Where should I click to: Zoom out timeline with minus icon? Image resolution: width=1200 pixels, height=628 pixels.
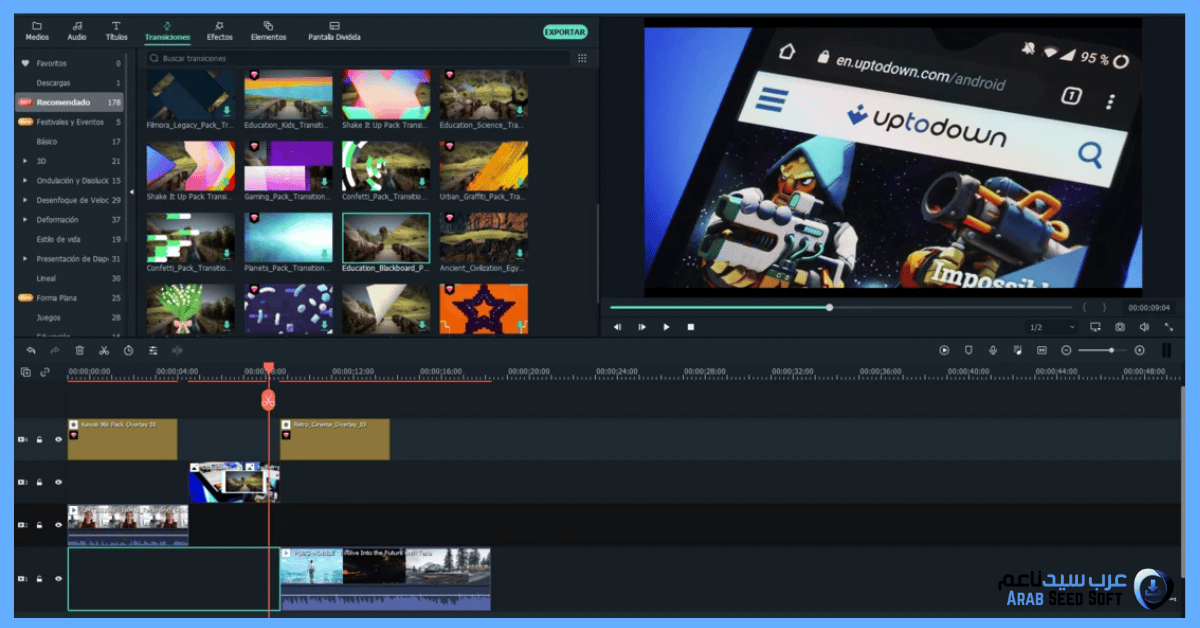click(x=1066, y=350)
